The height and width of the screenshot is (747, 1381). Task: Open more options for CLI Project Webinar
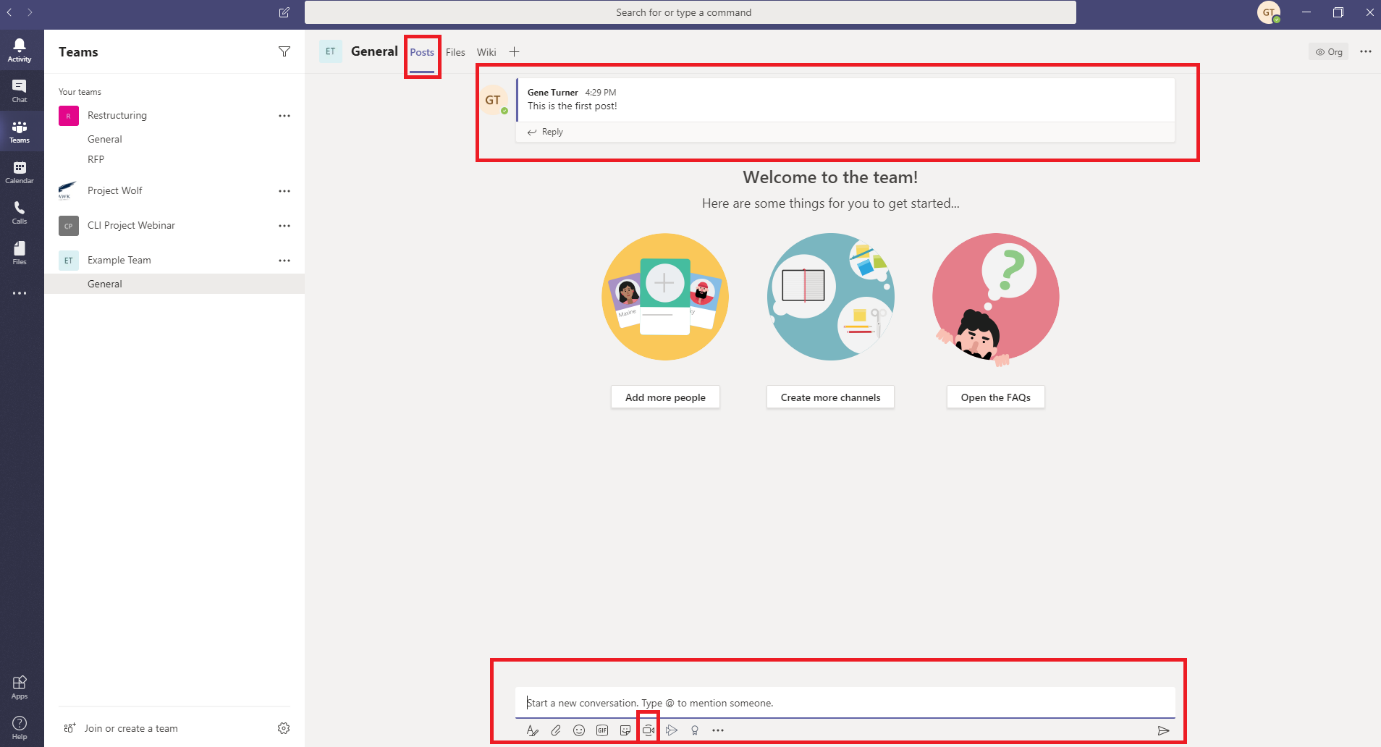click(284, 226)
